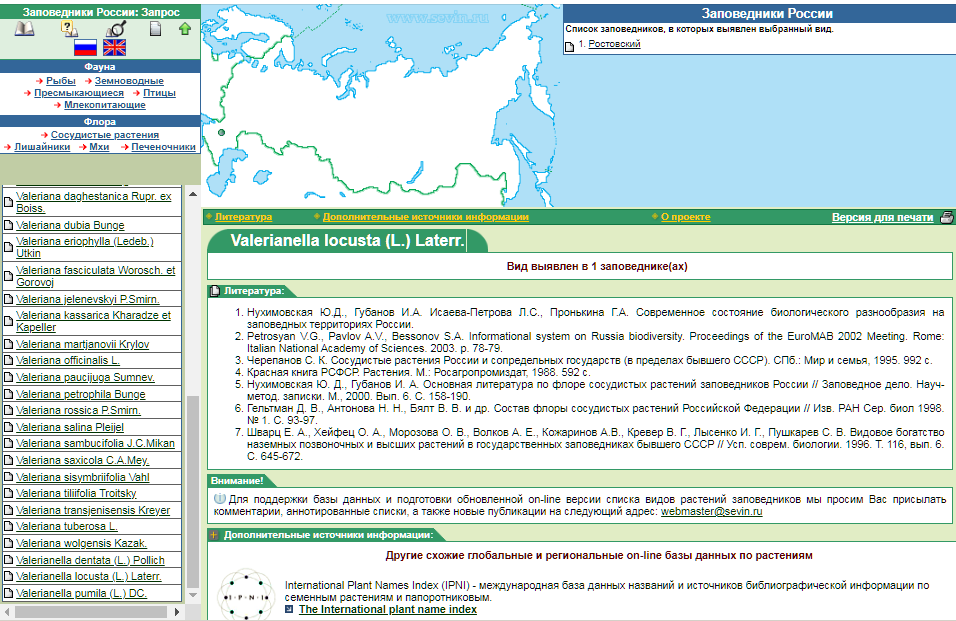Open the Ростовский reserve link

tap(614, 44)
